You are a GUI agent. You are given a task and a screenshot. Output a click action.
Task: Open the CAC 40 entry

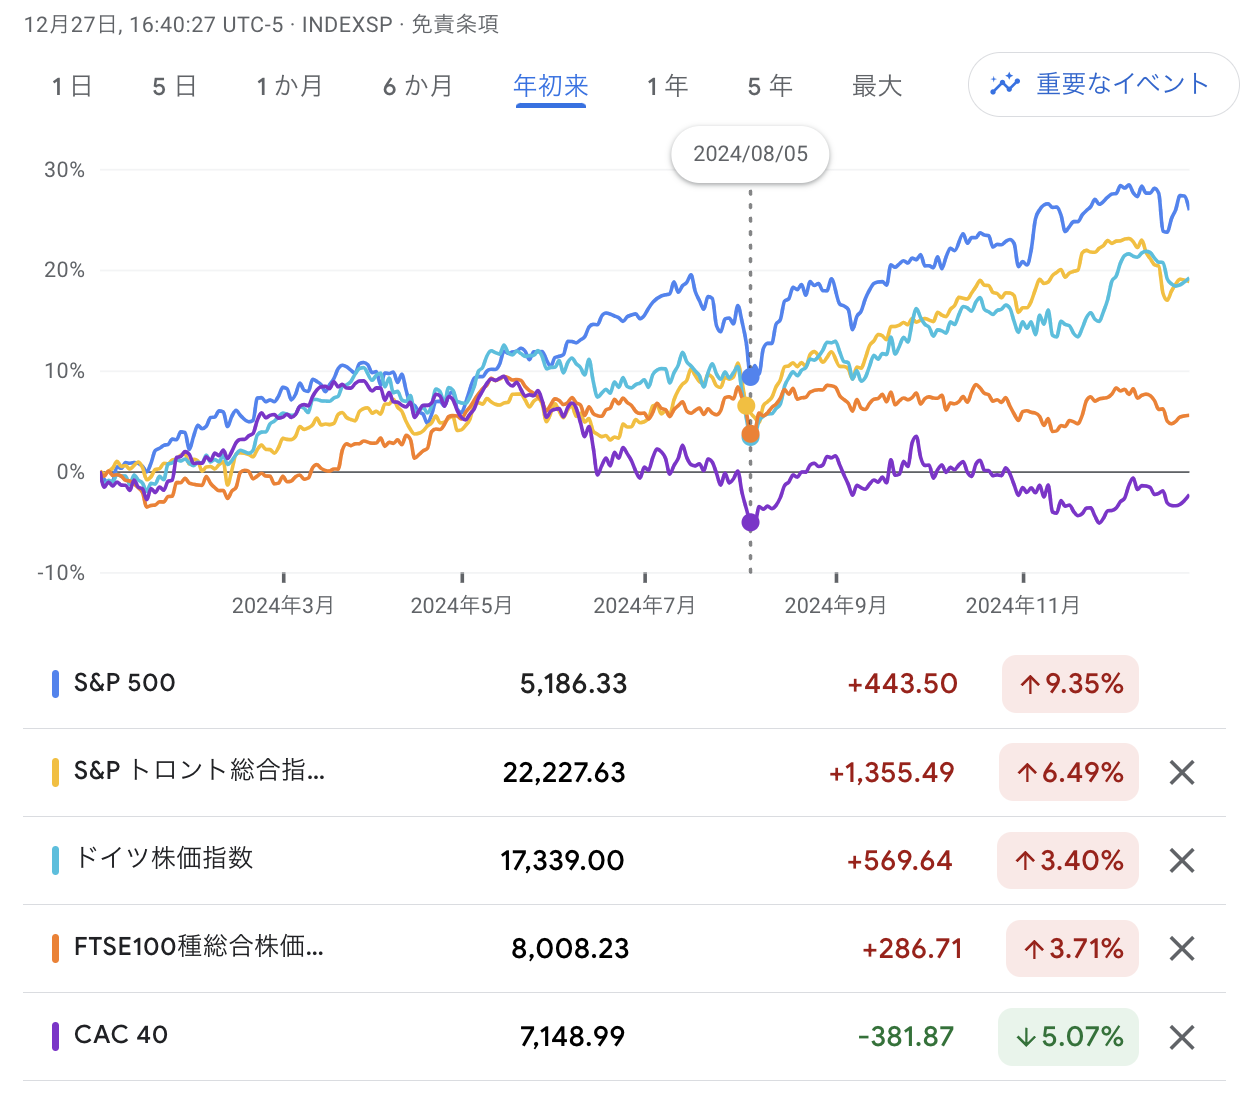click(x=121, y=1035)
